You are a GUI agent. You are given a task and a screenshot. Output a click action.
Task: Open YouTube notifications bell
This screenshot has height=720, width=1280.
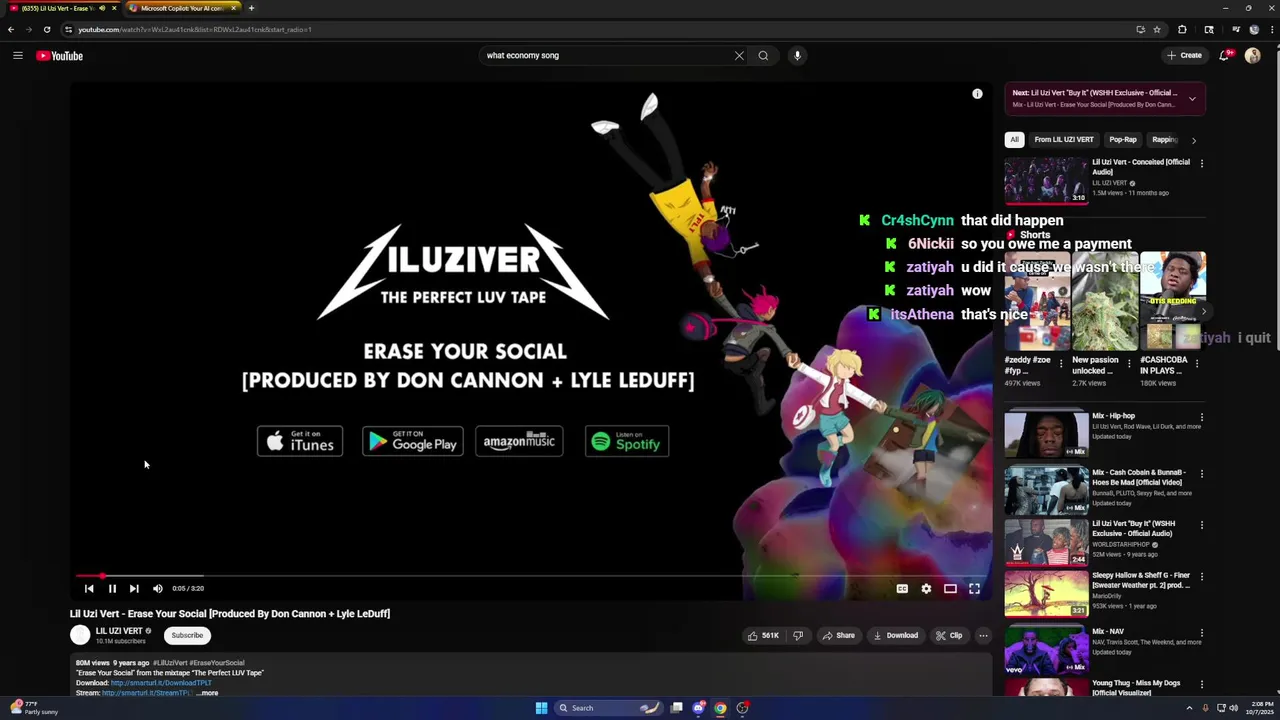click(1224, 56)
